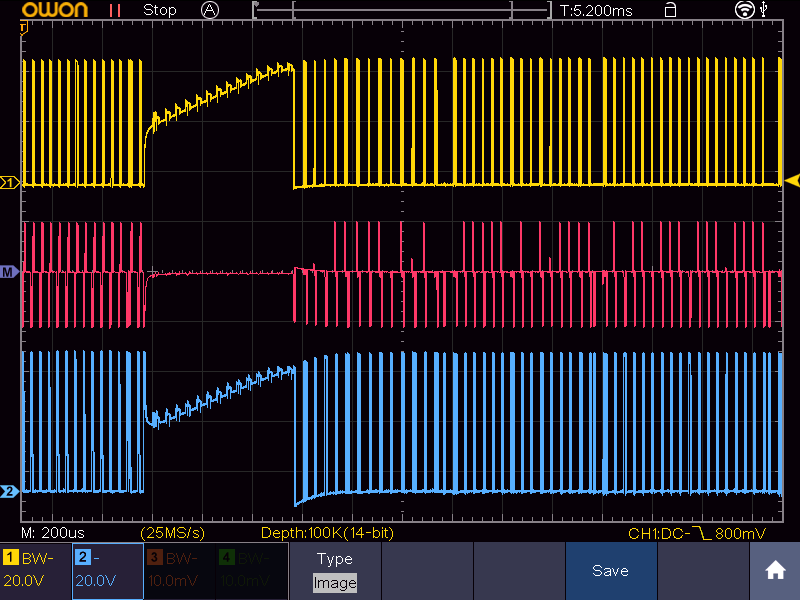The height and width of the screenshot is (600, 800).
Task: Click the WiFi status icon
Action: tap(744, 10)
